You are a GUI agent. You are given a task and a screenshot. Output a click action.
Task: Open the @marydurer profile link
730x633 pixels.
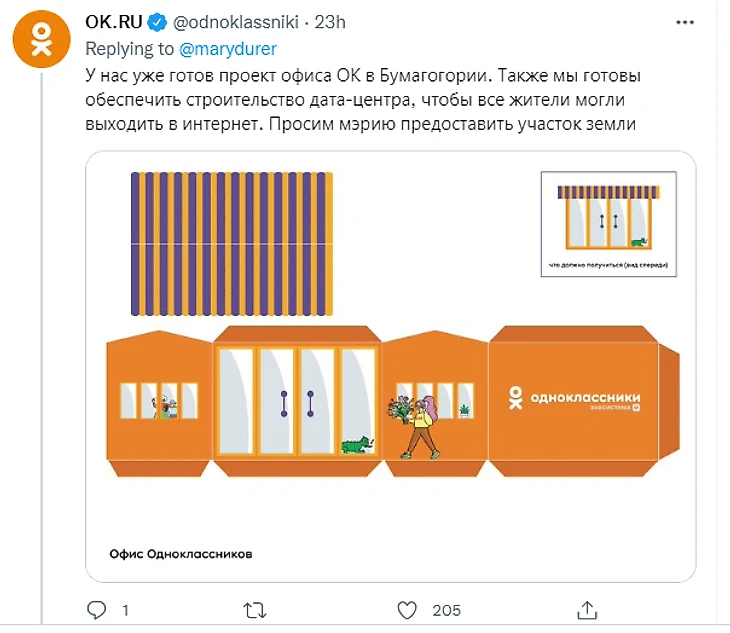pyautogui.click(x=228, y=49)
